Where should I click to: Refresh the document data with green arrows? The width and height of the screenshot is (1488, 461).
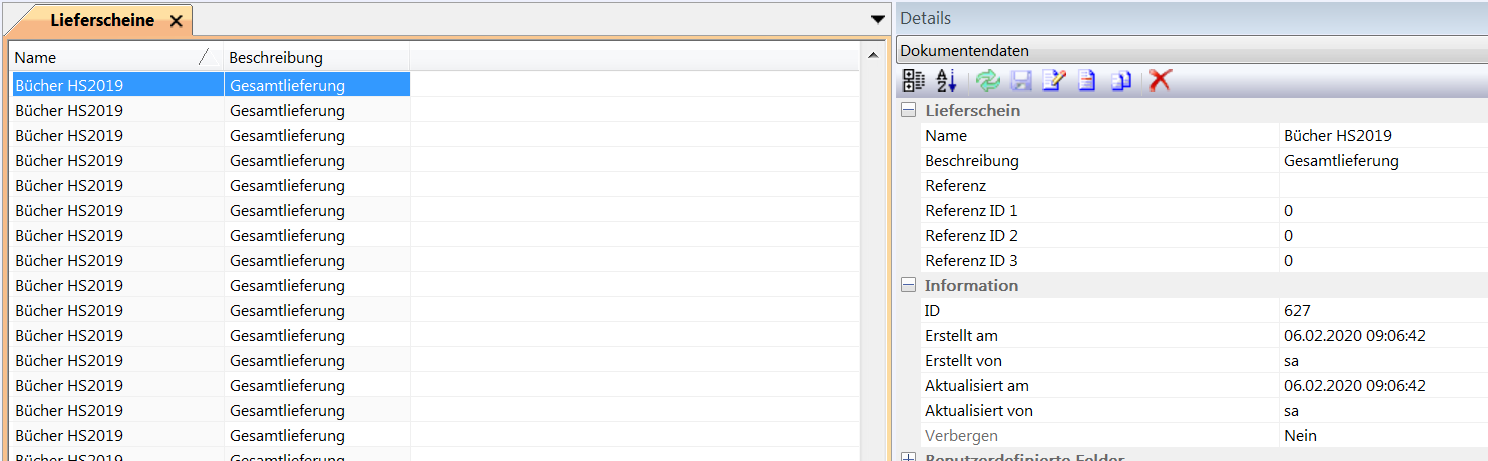pos(987,81)
